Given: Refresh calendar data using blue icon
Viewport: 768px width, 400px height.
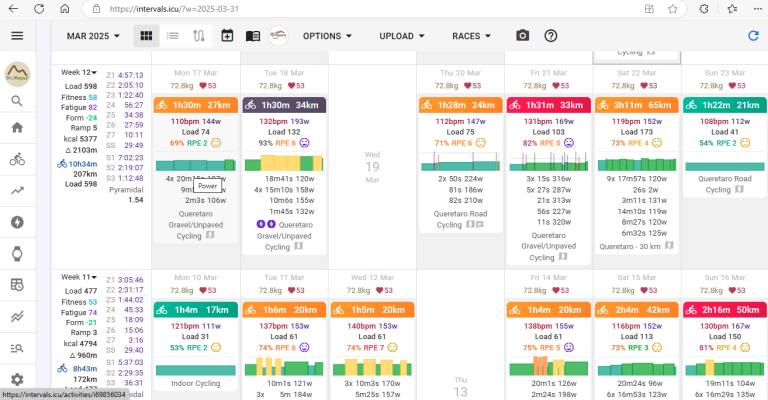Looking at the screenshot, I should pyautogui.click(x=753, y=36).
